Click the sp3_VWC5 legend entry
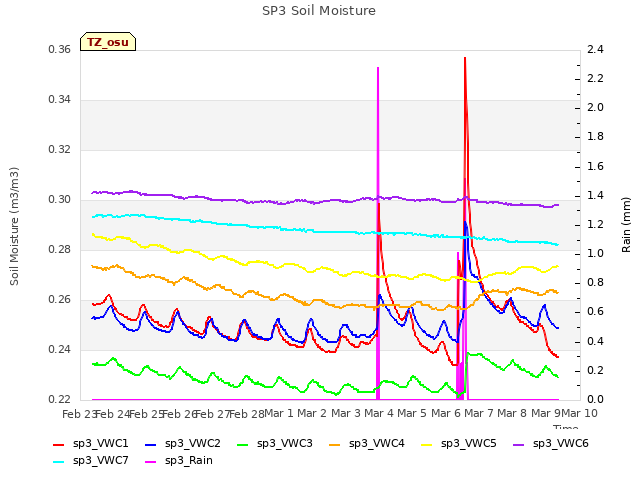The height and width of the screenshot is (480, 640). click(459, 443)
